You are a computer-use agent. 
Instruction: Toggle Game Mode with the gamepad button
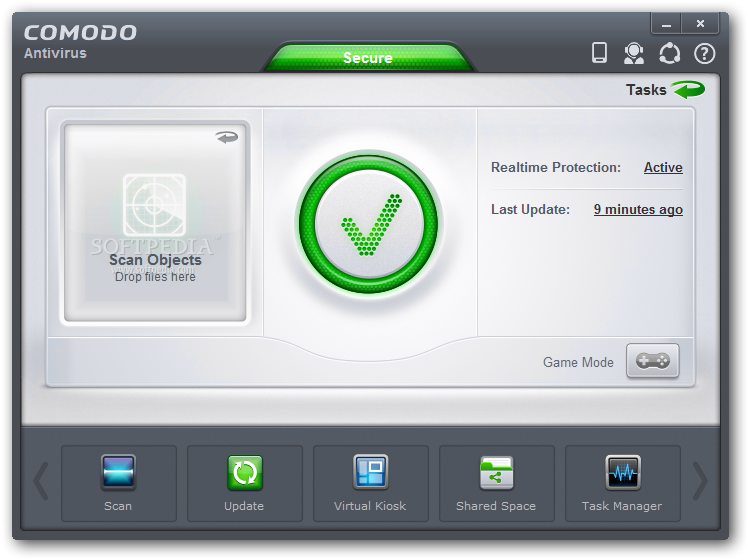click(653, 361)
